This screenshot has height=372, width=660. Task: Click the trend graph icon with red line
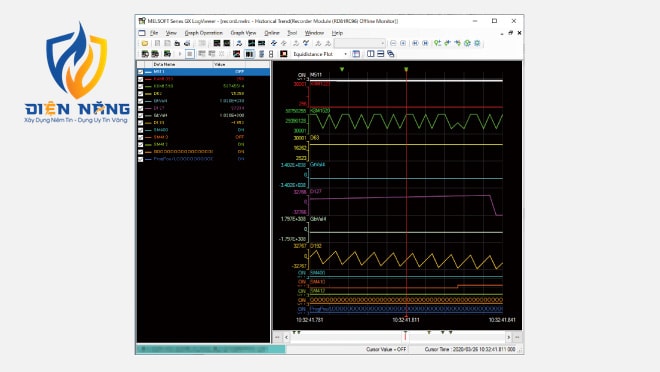[237, 54]
